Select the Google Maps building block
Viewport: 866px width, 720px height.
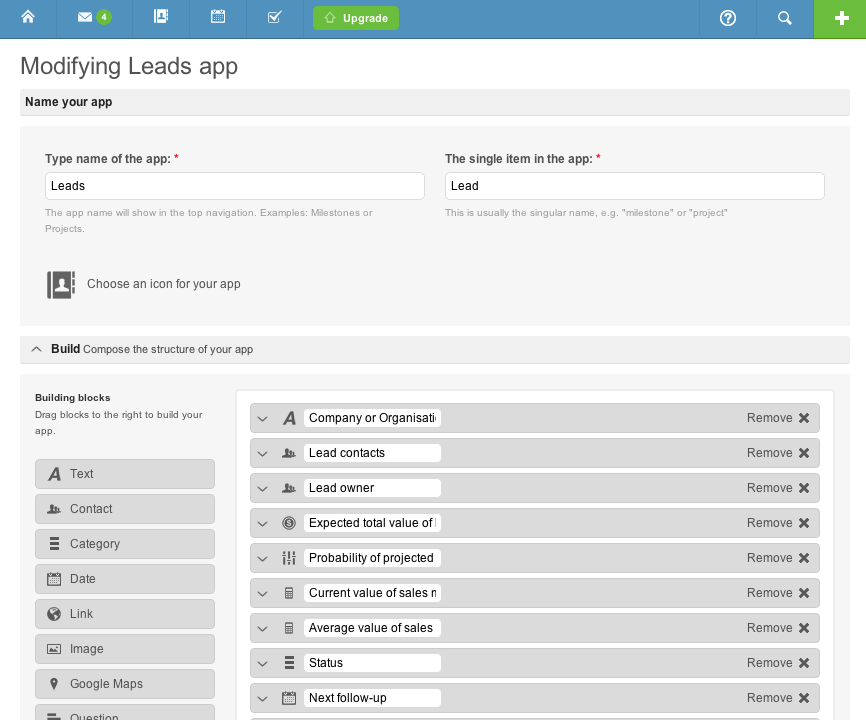[x=125, y=684]
